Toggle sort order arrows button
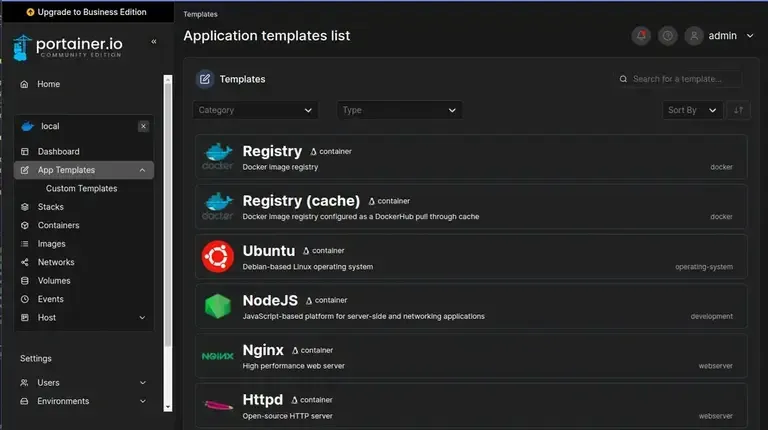Viewport: 768px width, 430px height. point(738,110)
